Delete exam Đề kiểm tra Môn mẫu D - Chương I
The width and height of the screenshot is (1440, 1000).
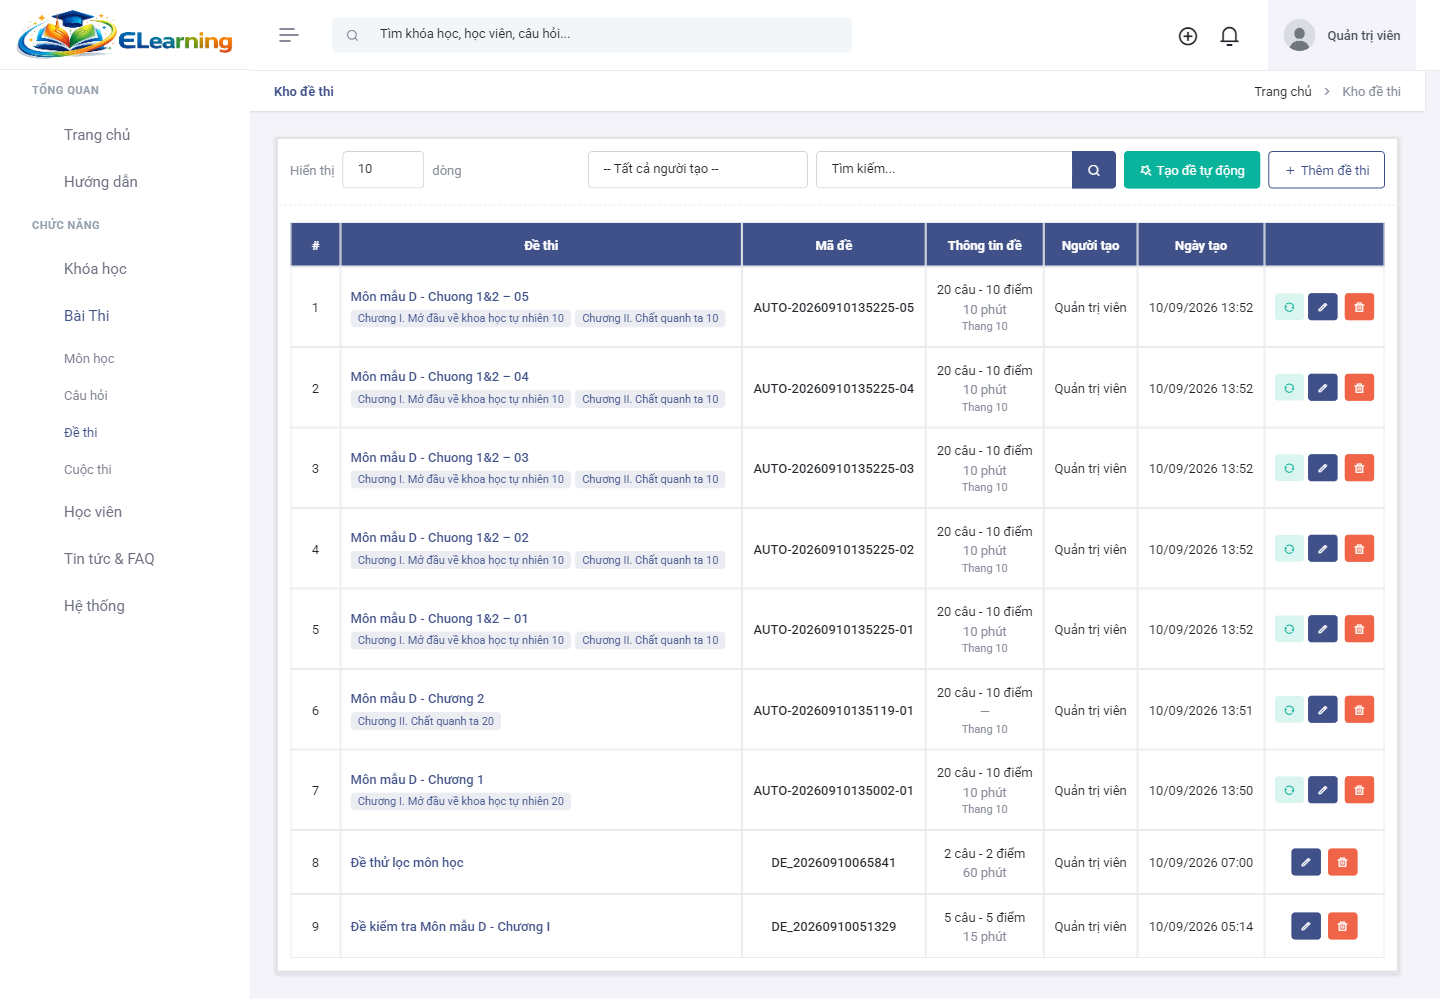1342,926
